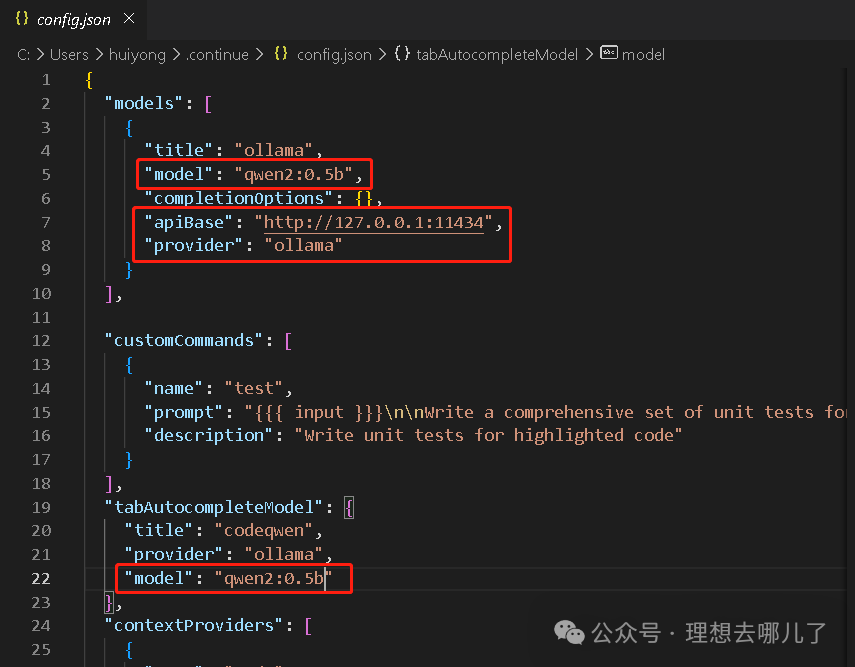The width and height of the screenshot is (855, 667).
Task: Click line number 12 in the gutter
Action: tap(40, 341)
